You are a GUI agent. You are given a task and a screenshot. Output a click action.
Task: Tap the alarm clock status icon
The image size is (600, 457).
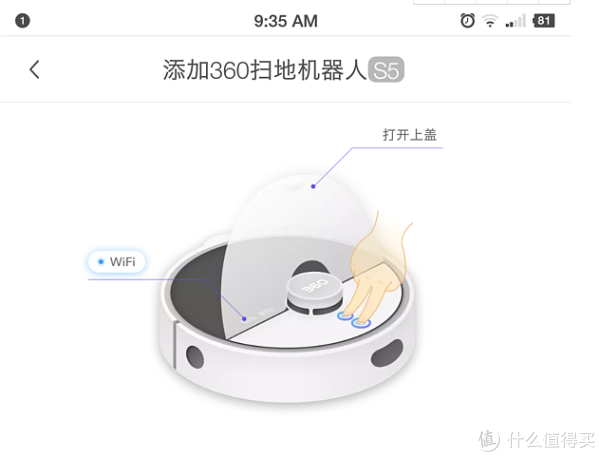click(x=467, y=20)
